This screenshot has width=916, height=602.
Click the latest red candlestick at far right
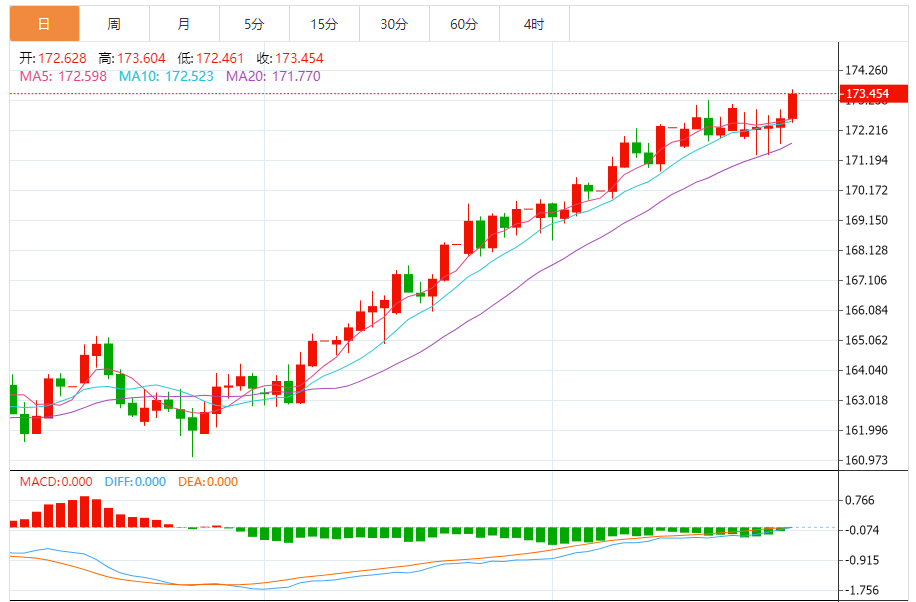coord(793,106)
